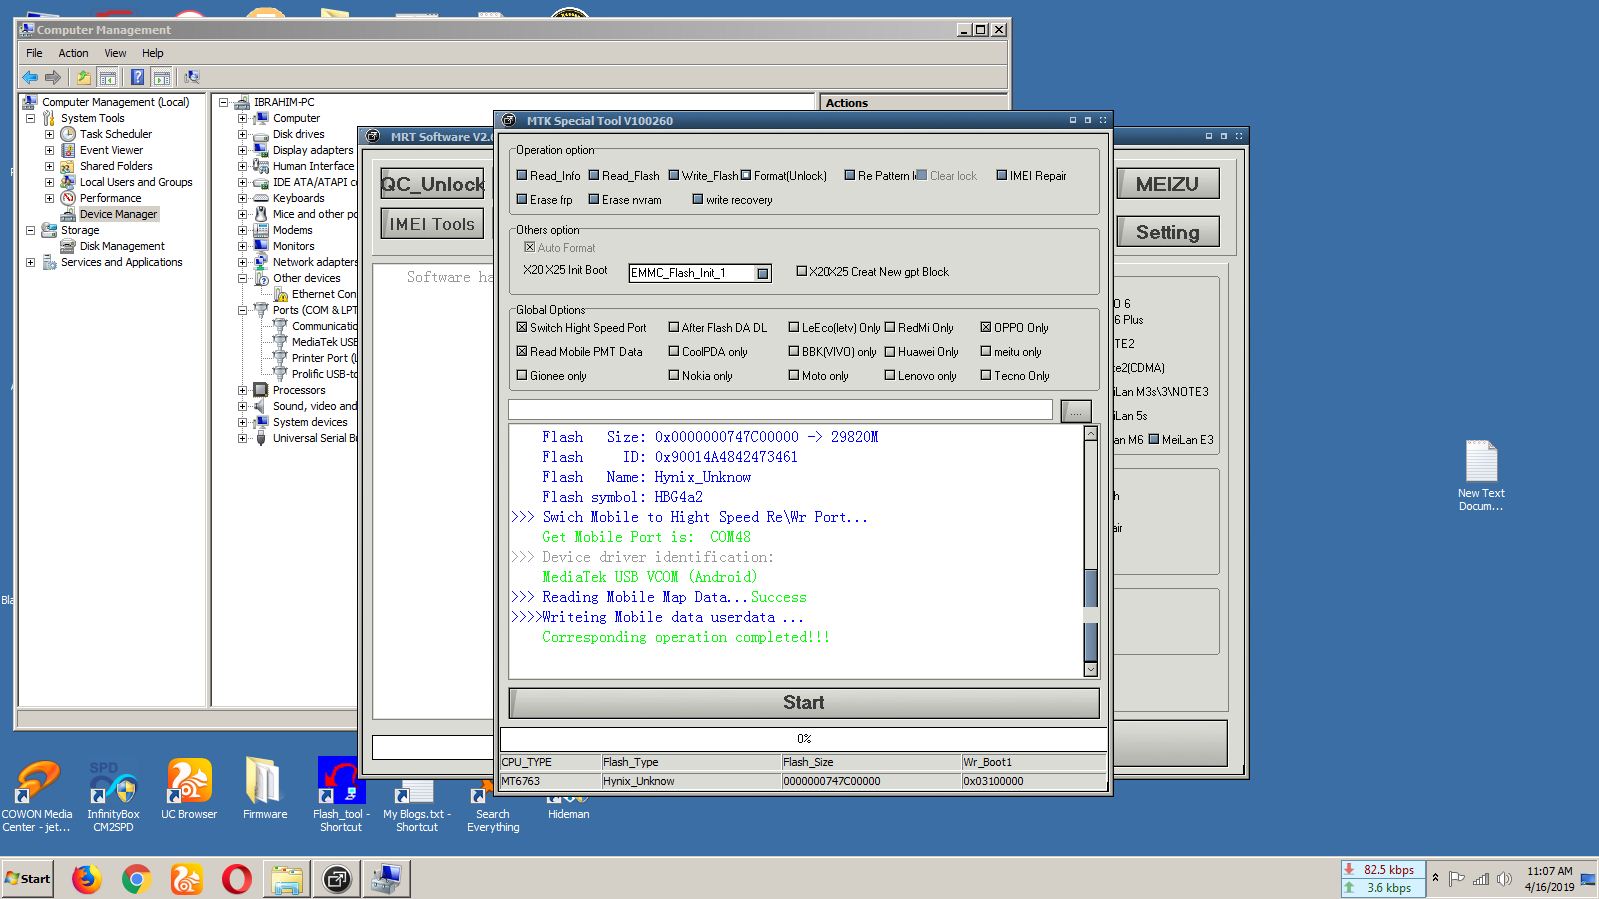
Task: Open Google Chrome from the taskbar
Action: pos(136,879)
